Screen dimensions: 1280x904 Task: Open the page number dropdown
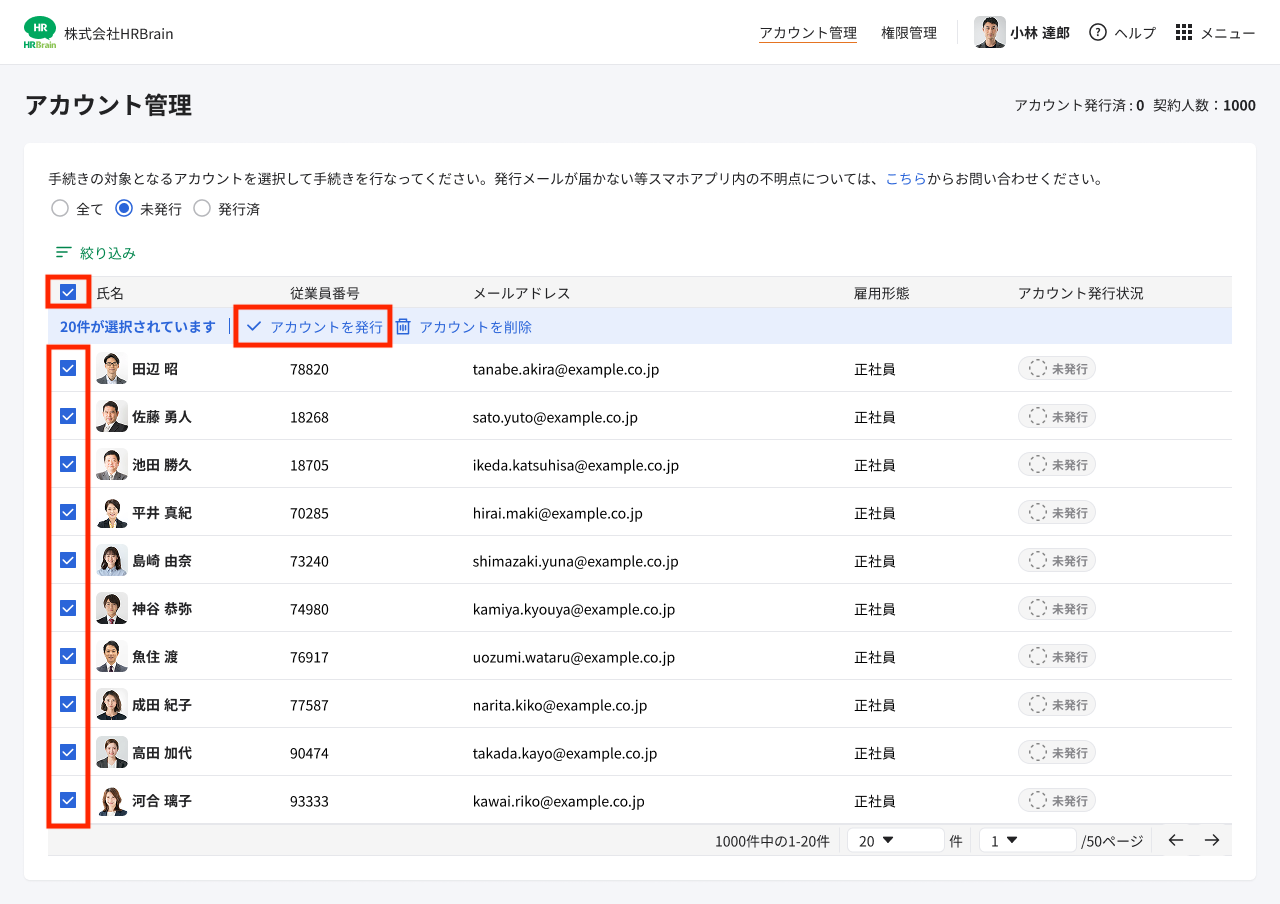click(1026, 840)
